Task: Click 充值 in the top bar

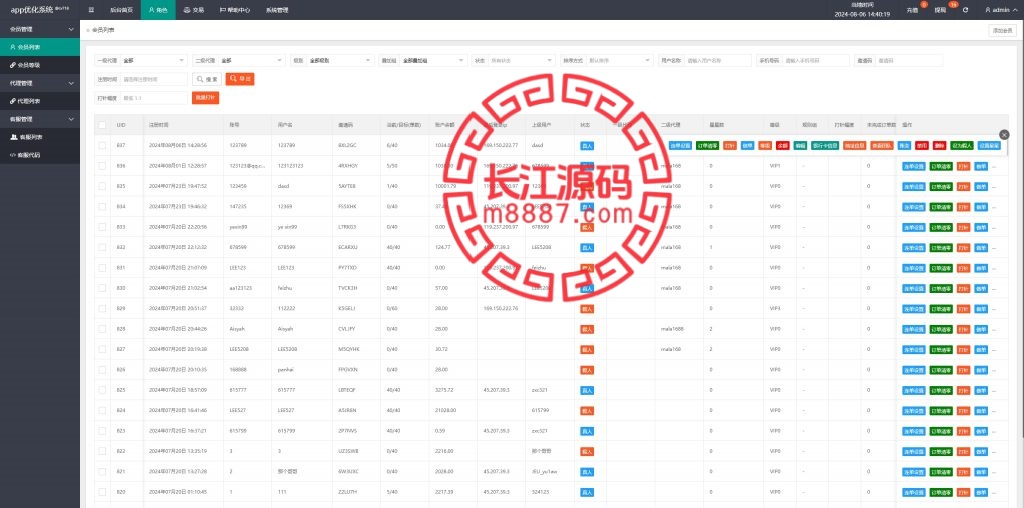Action: [x=912, y=10]
